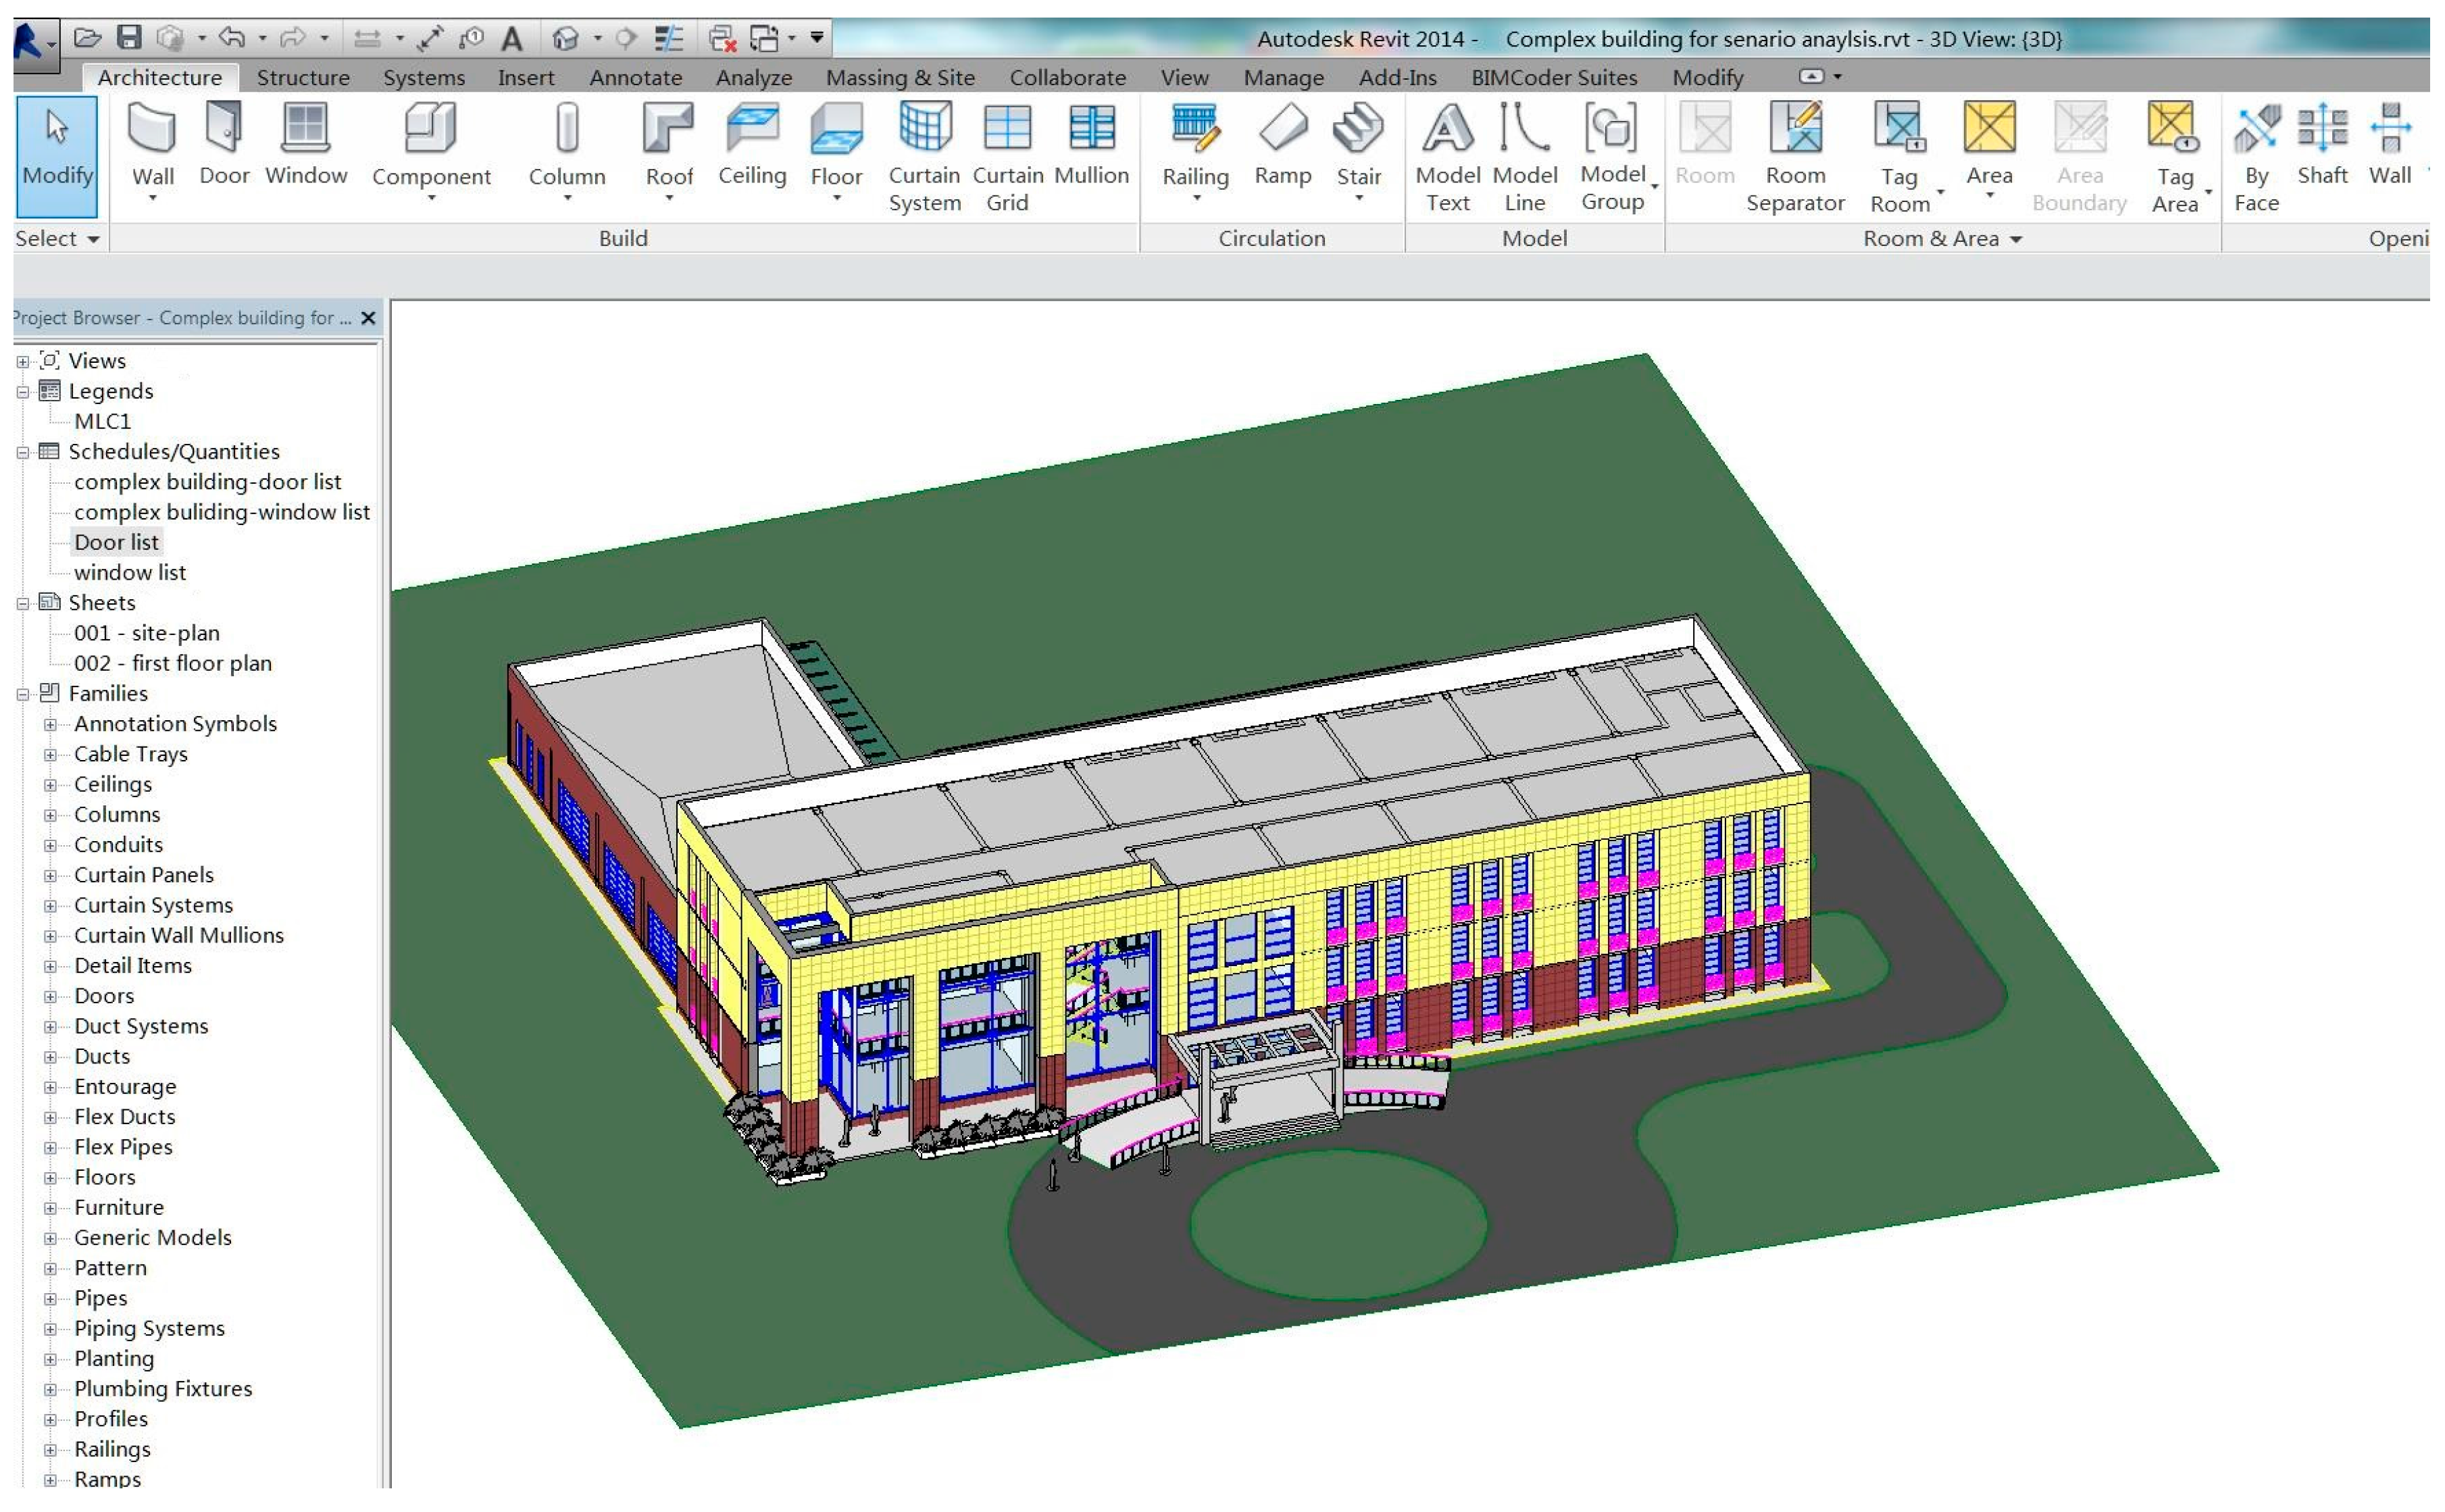
Task: Close the Project Browser panel
Action: click(x=368, y=318)
